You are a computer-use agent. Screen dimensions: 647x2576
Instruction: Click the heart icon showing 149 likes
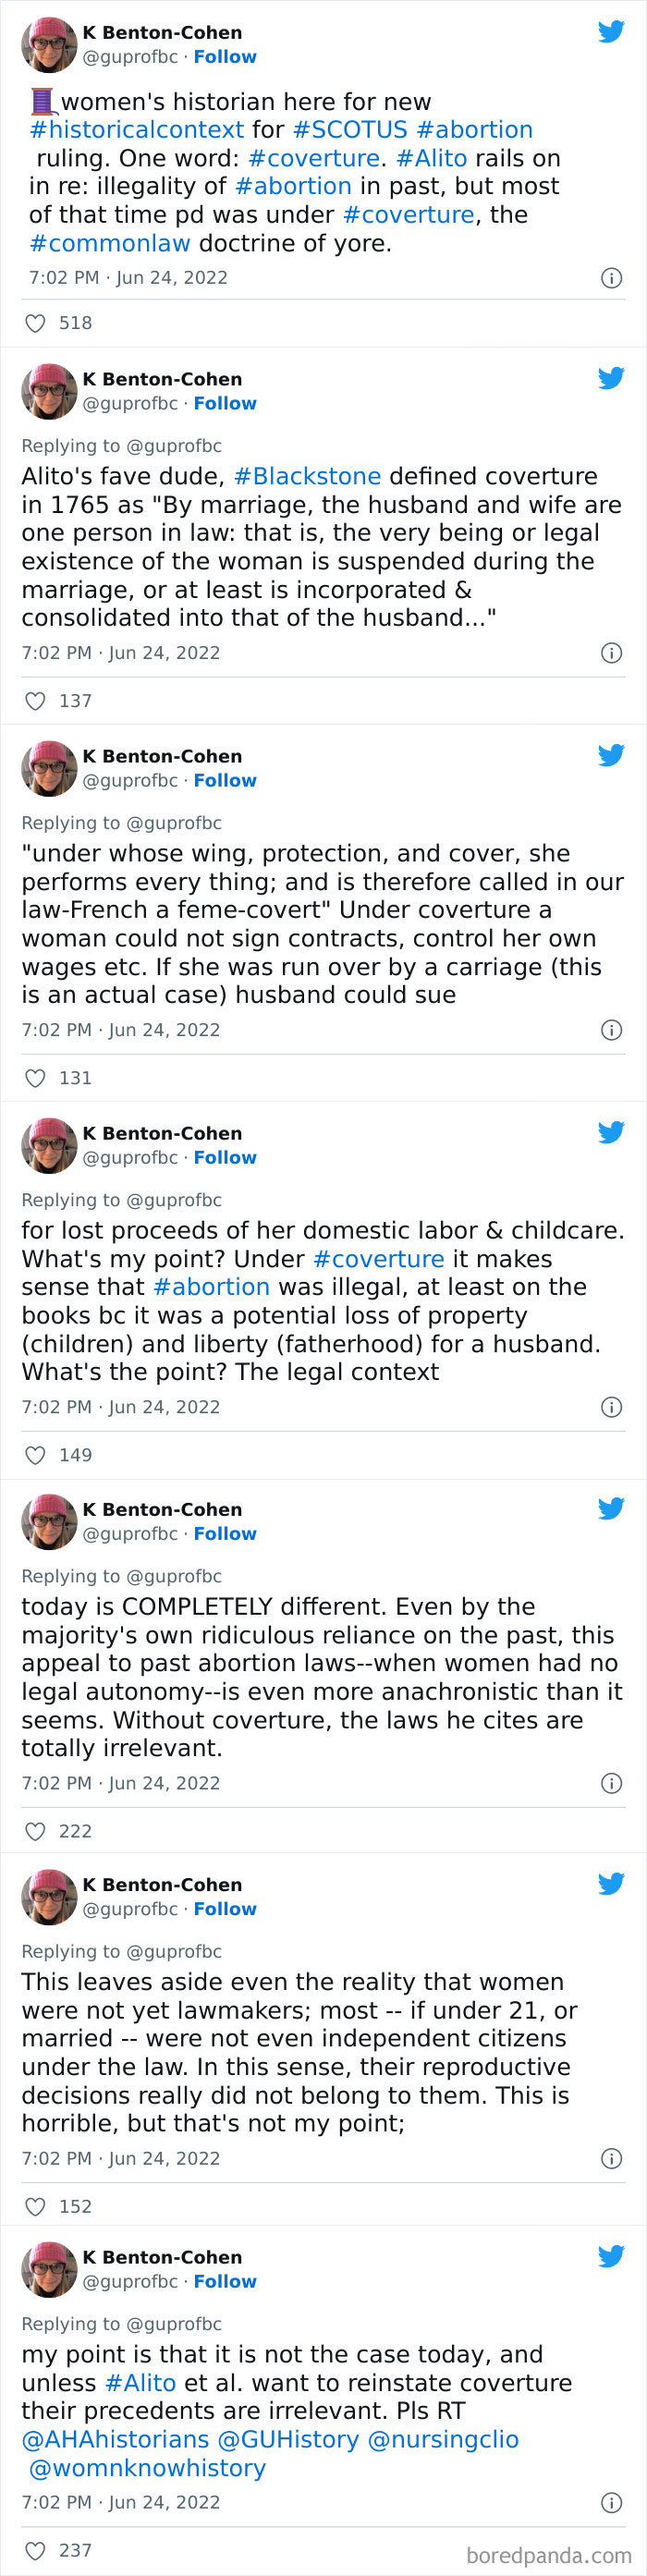[x=35, y=1455]
